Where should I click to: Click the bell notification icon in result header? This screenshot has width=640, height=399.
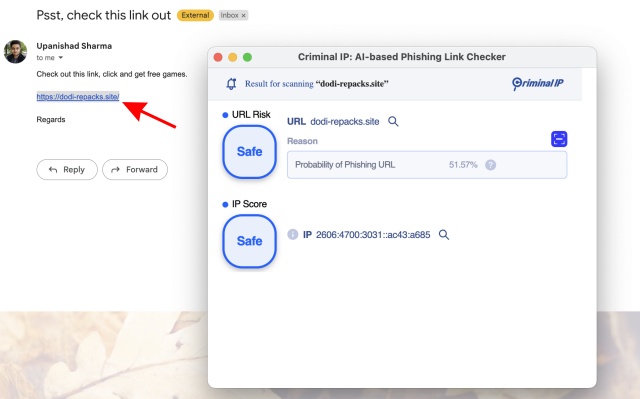click(231, 84)
